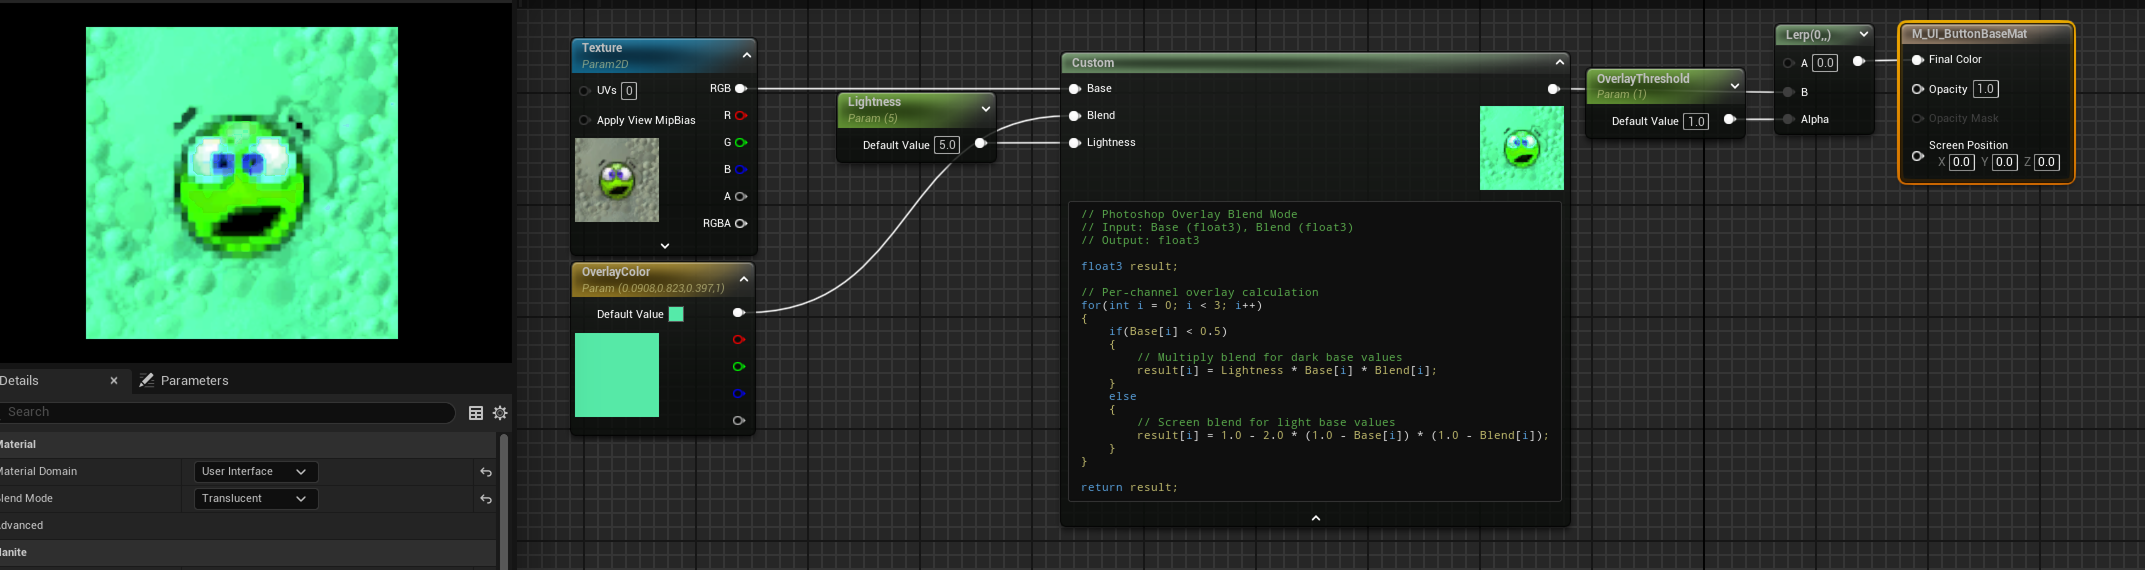
Task: Click the OverlayColor white output pin
Action: [x=739, y=313]
